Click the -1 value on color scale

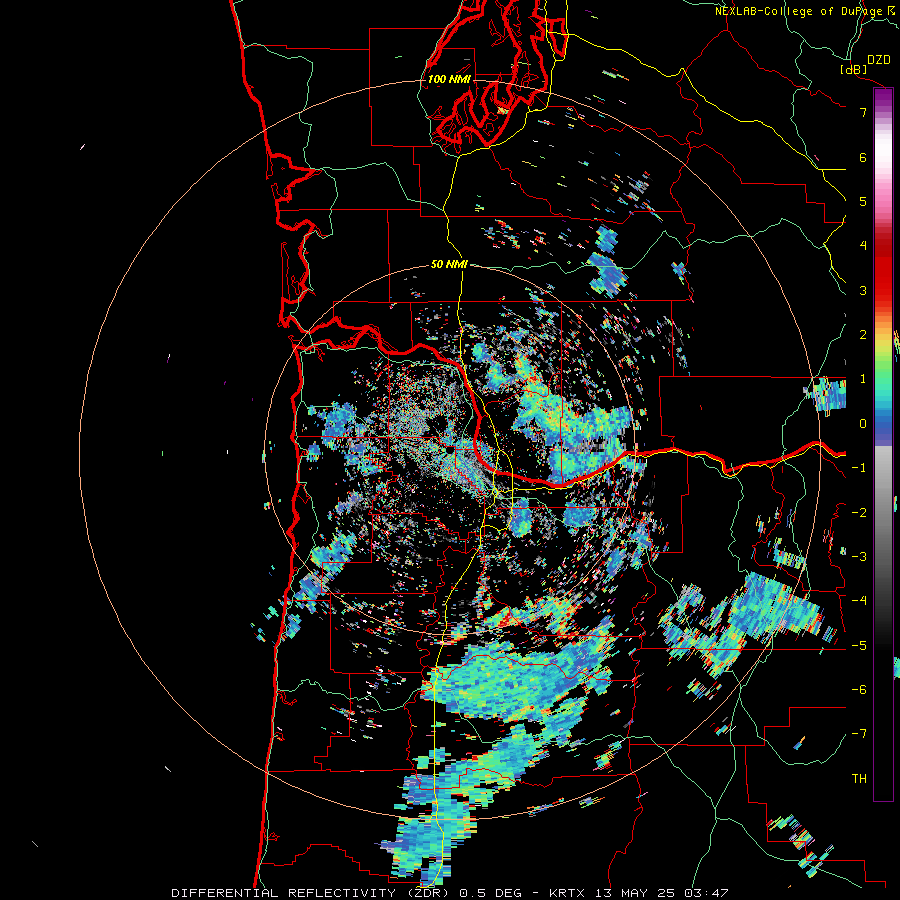[x=859, y=468]
